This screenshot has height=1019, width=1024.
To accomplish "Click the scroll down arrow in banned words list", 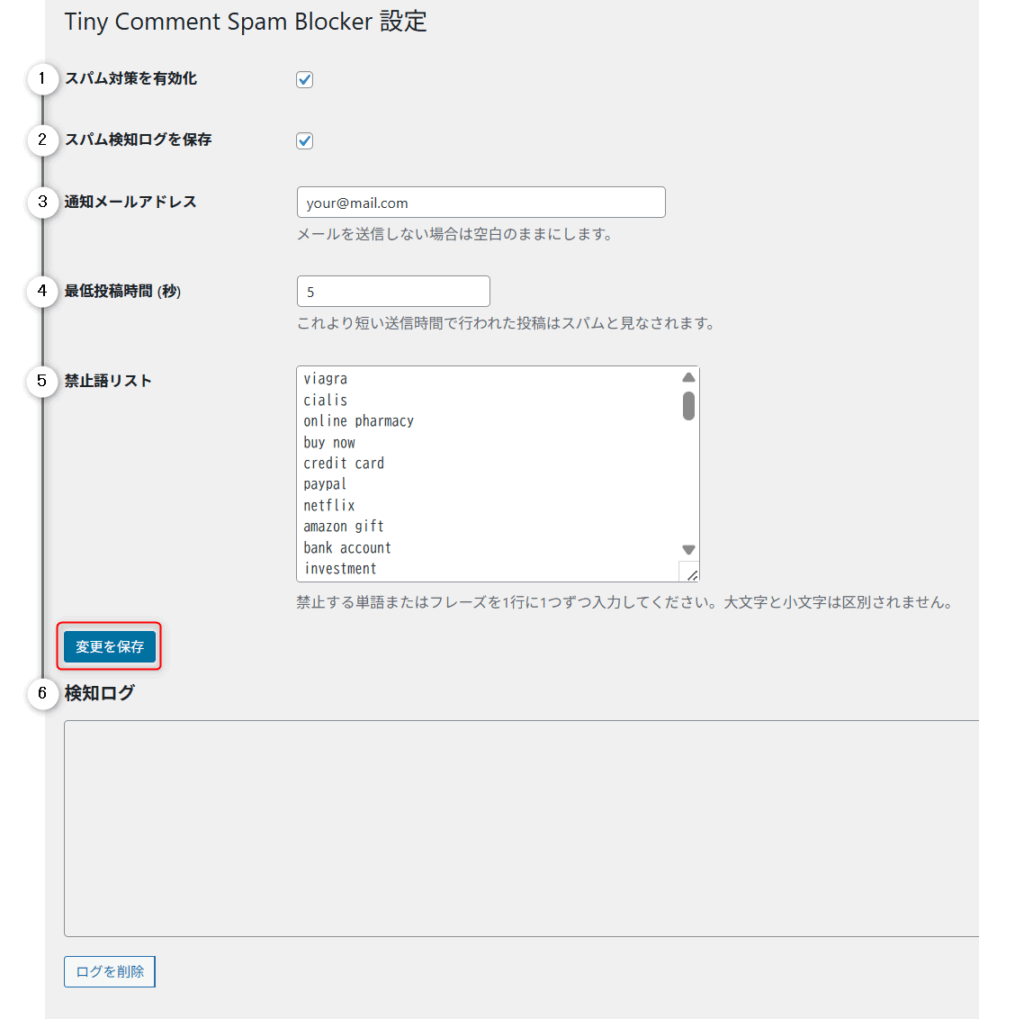I will coord(688,549).
